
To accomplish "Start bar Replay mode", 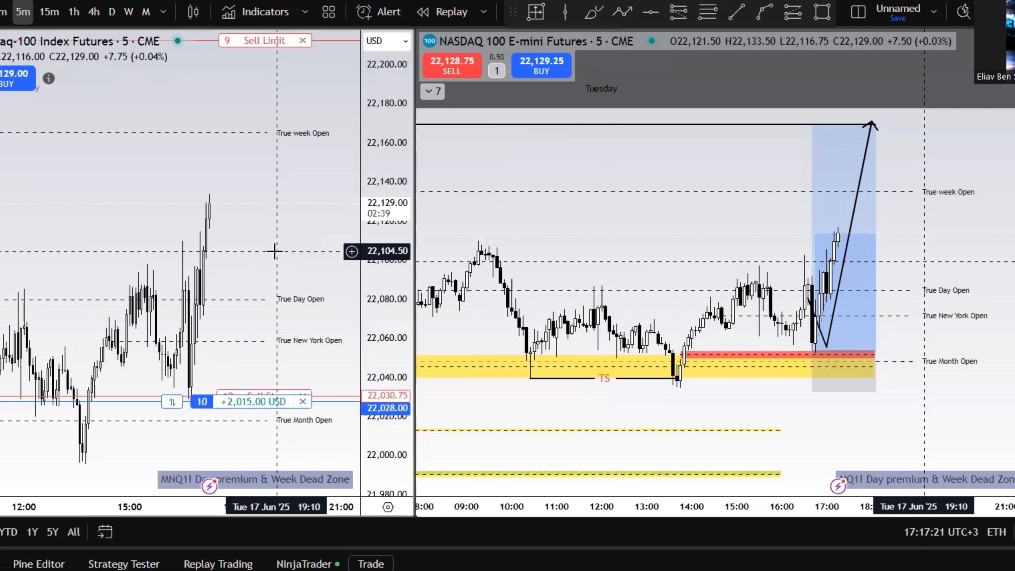I will tap(442, 12).
